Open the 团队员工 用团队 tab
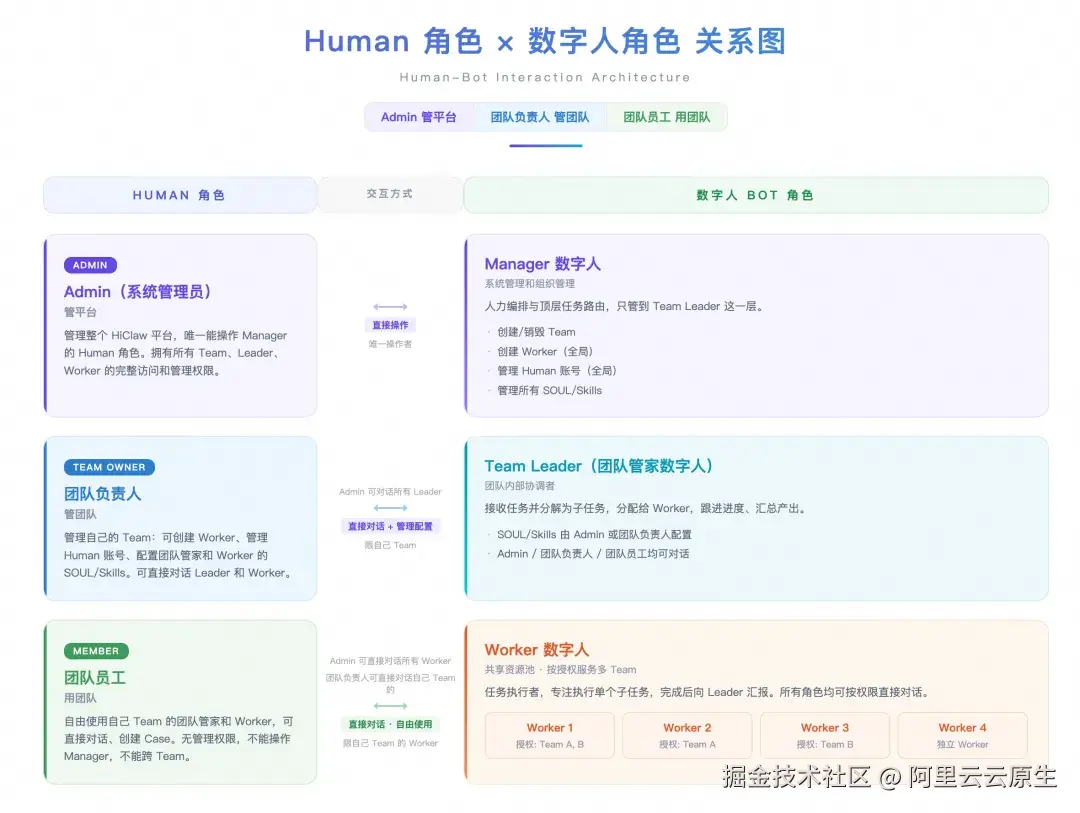The image size is (1080, 813). (666, 116)
